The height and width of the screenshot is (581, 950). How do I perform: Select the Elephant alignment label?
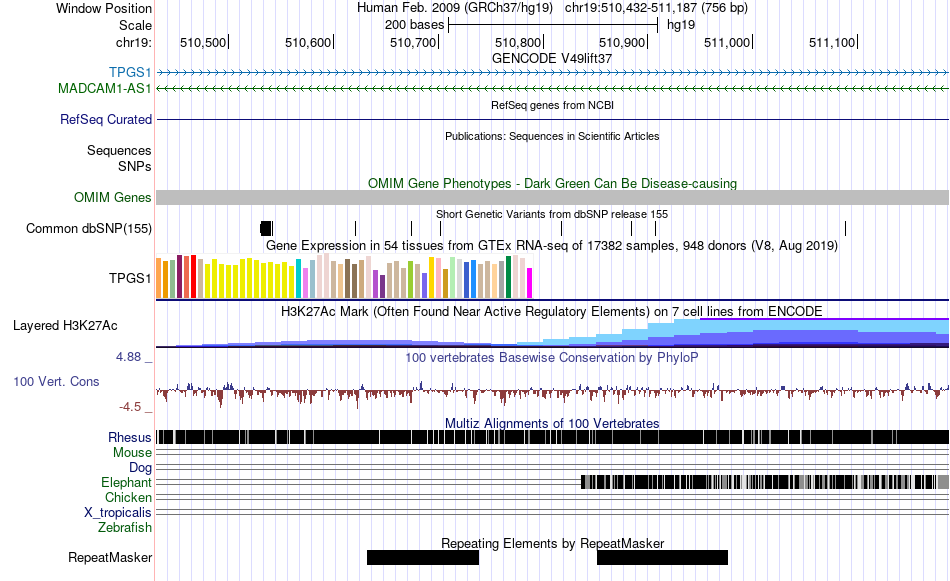tap(126, 482)
